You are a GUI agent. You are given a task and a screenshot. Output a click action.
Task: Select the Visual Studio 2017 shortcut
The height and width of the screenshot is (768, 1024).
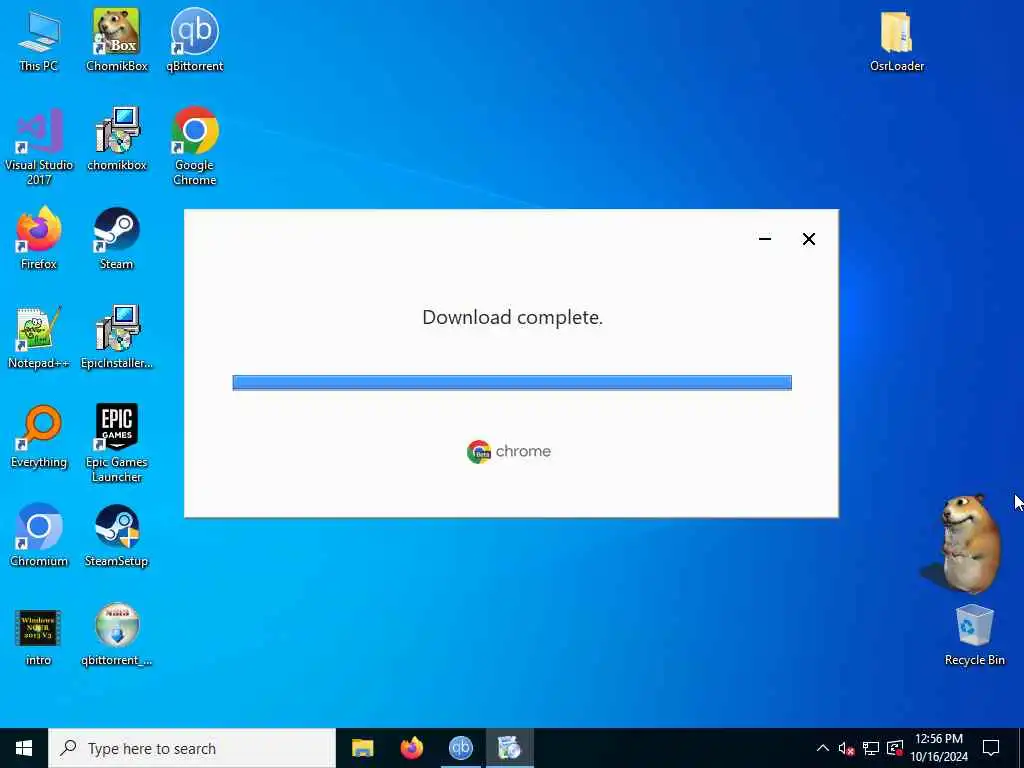tap(39, 146)
